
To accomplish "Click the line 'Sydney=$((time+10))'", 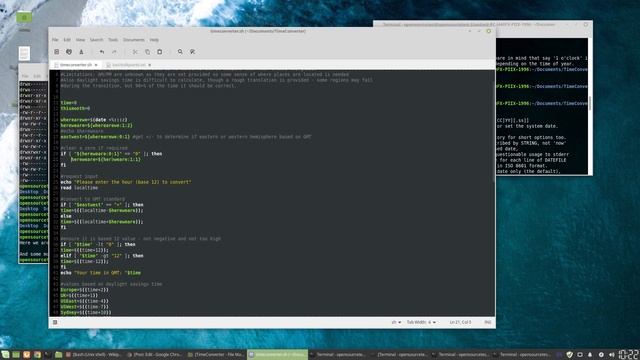I will coord(86,313).
